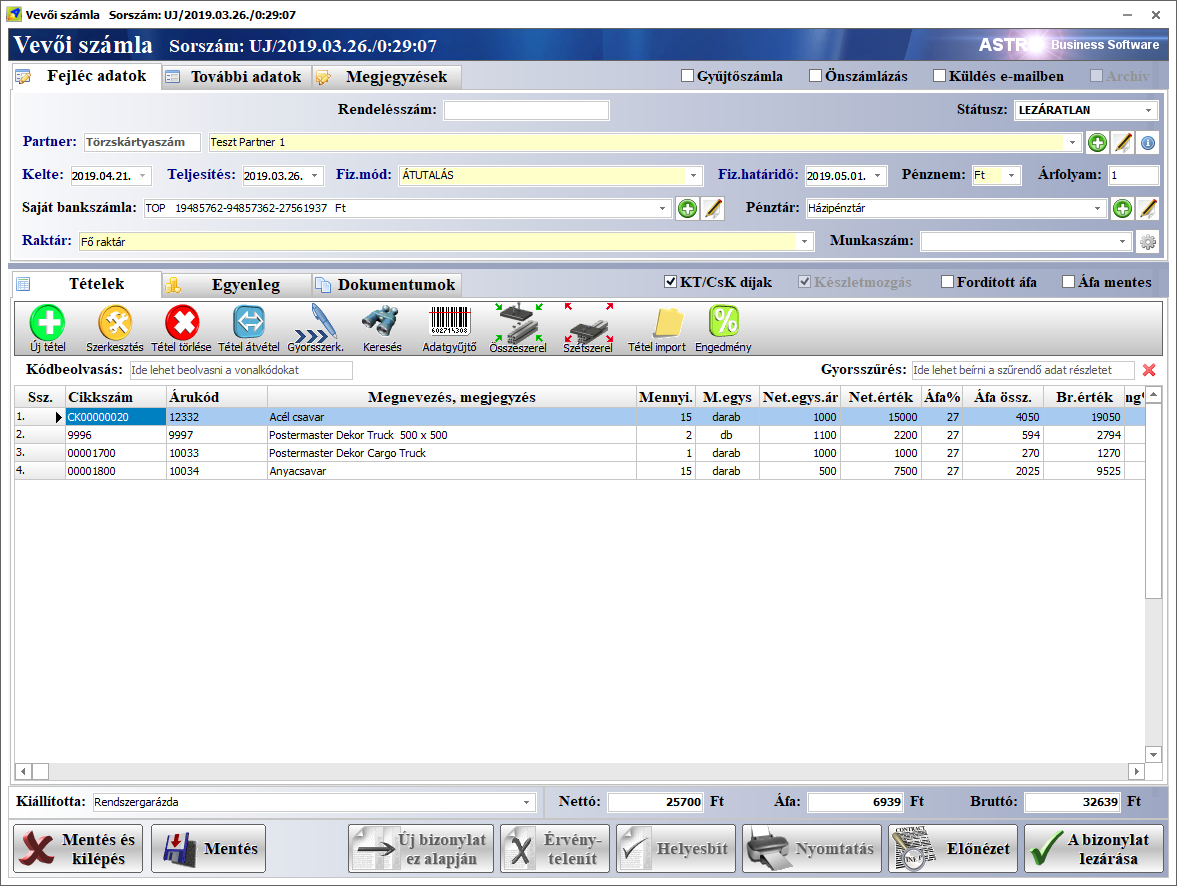Enable Önszámlázás checkbox
Viewport: 1177px width, 886px height.
[x=816, y=76]
